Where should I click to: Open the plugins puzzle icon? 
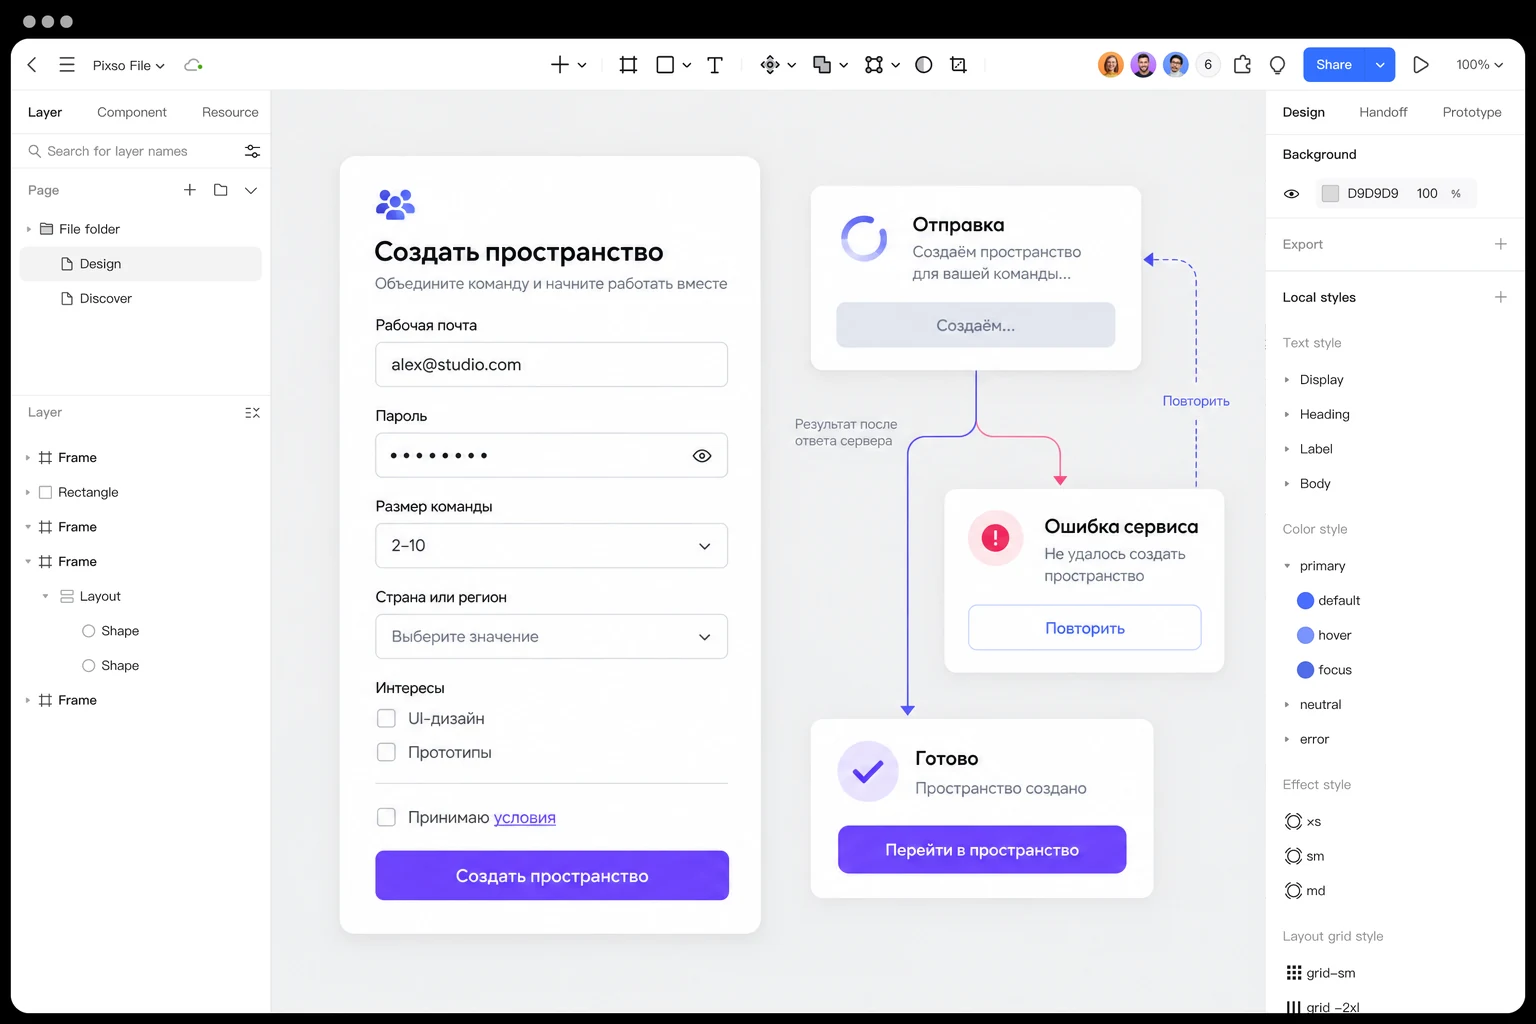click(x=1242, y=65)
